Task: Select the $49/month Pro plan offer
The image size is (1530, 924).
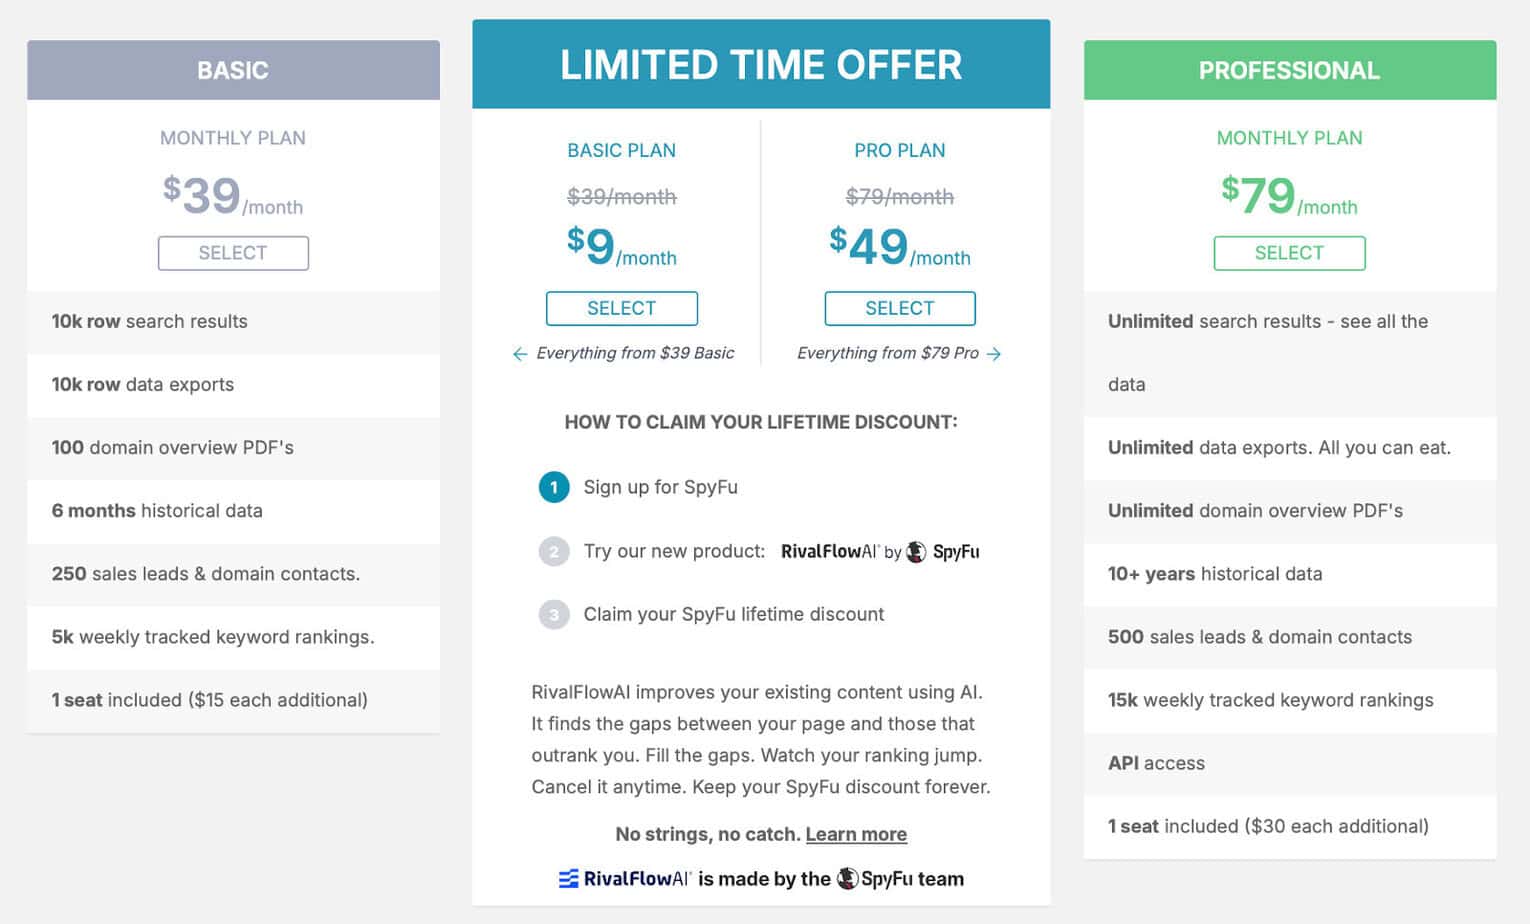Action: click(x=900, y=308)
